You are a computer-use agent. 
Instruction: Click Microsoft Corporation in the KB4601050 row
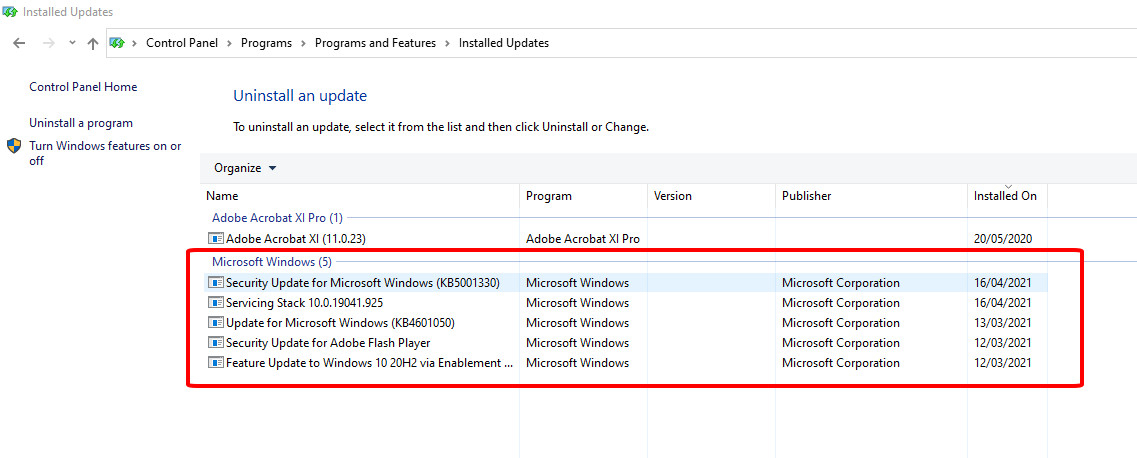[x=840, y=322]
